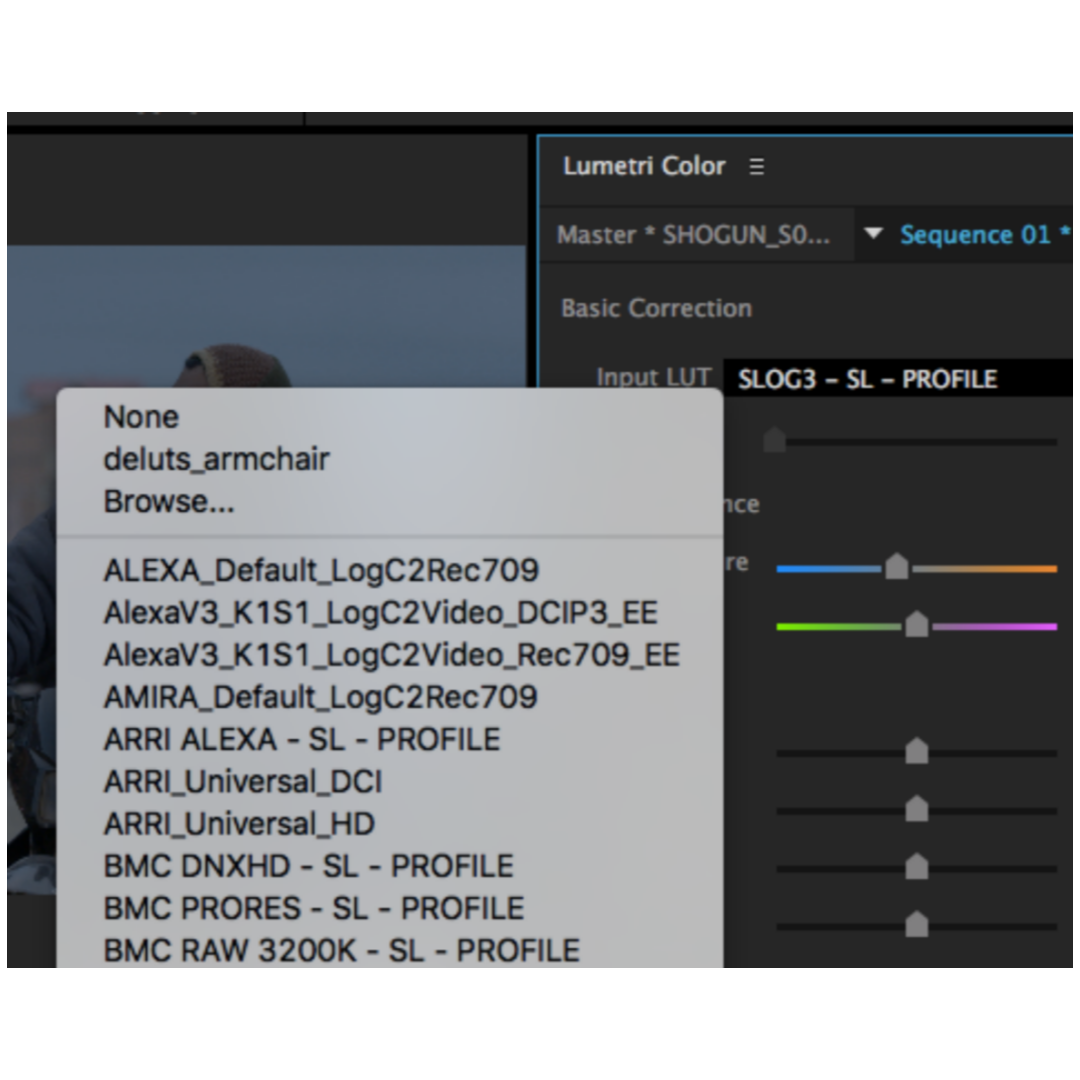Screen dimensions: 1080x1080
Task: Click the Lumetri Color panel title
Action: pos(644,167)
